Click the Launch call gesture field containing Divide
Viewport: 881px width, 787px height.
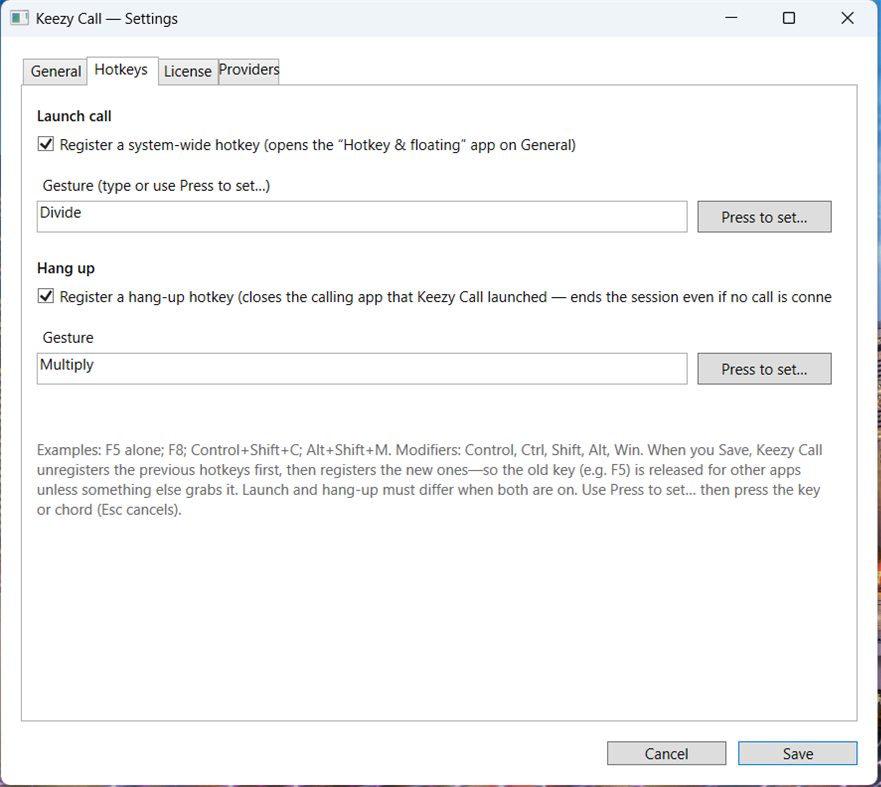tap(362, 216)
